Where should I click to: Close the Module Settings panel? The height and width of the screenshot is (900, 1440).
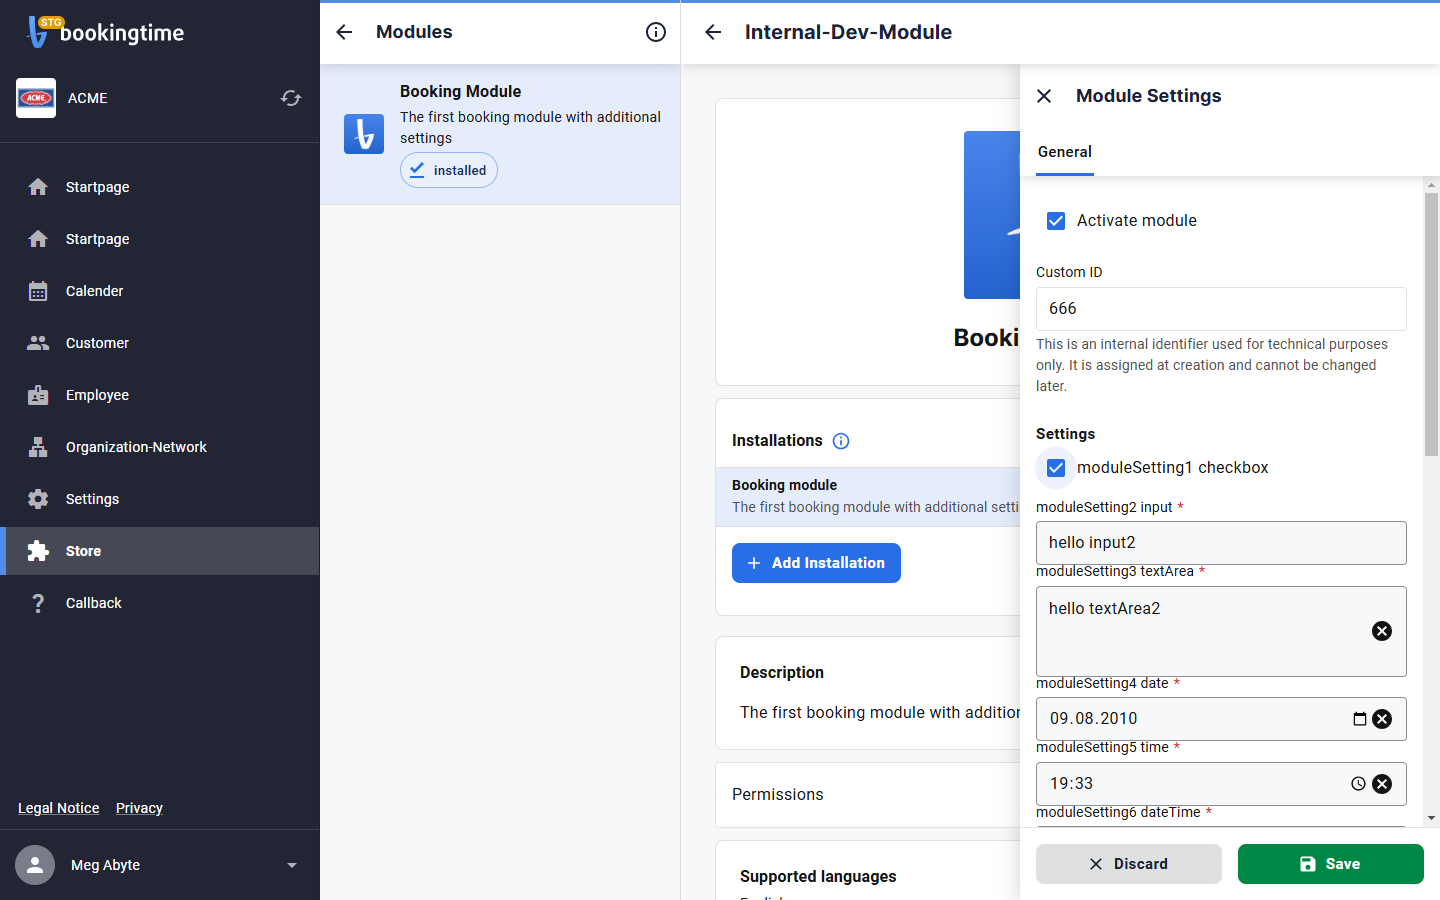coord(1044,96)
